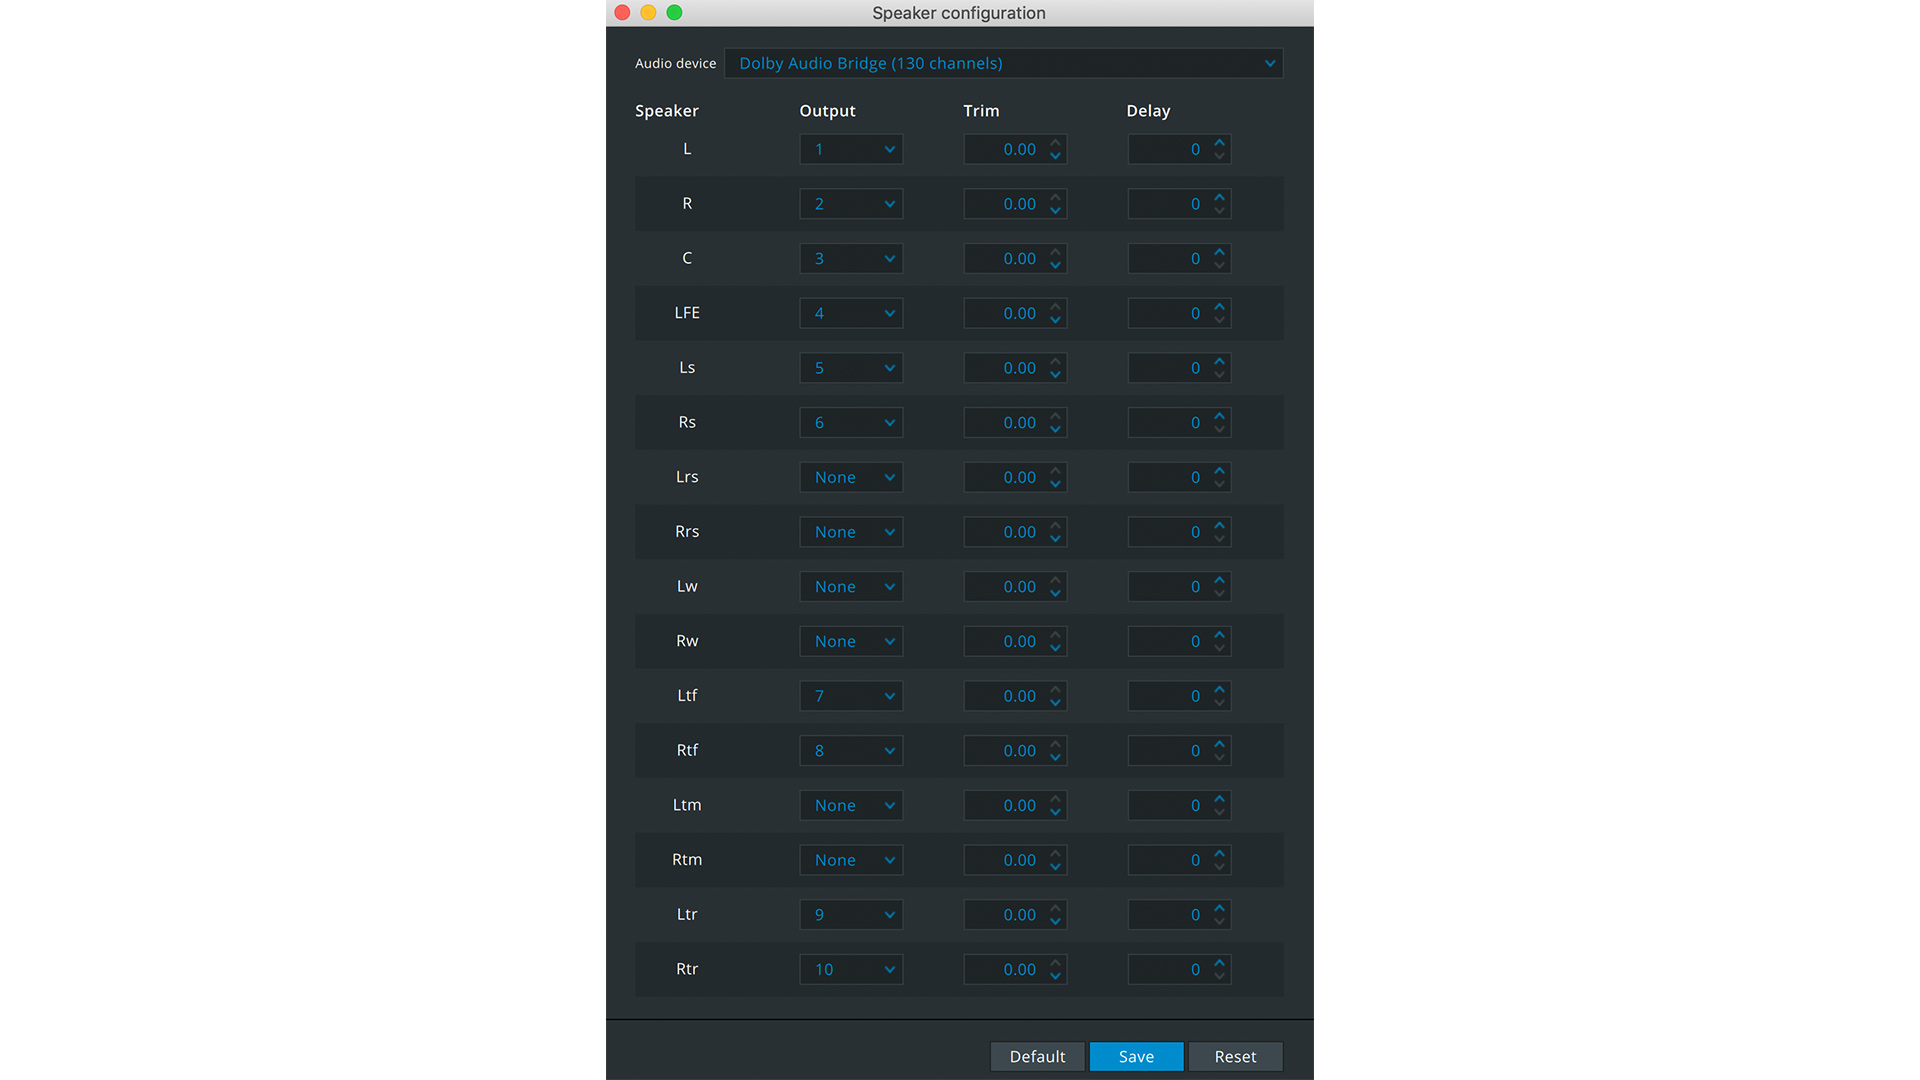Assign an output to the Lrs speaker

(x=850, y=477)
